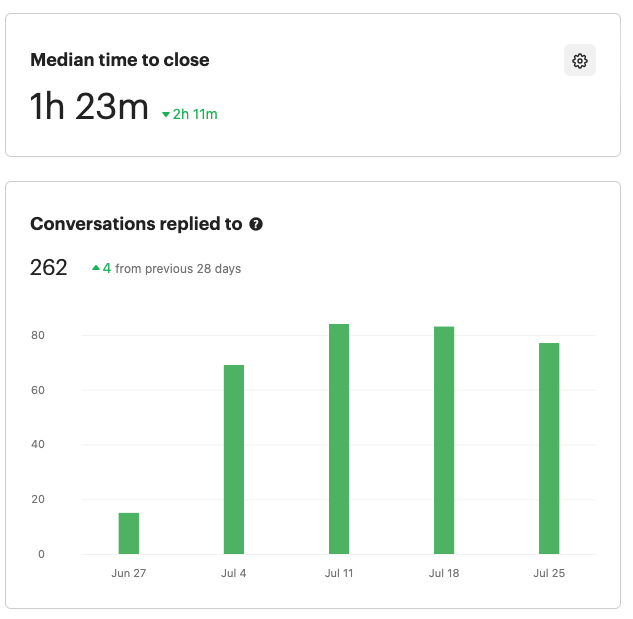633x619 pixels.
Task: Click the help icon beside Conversations replied to
Action: pyautogui.click(x=256, y=224)
